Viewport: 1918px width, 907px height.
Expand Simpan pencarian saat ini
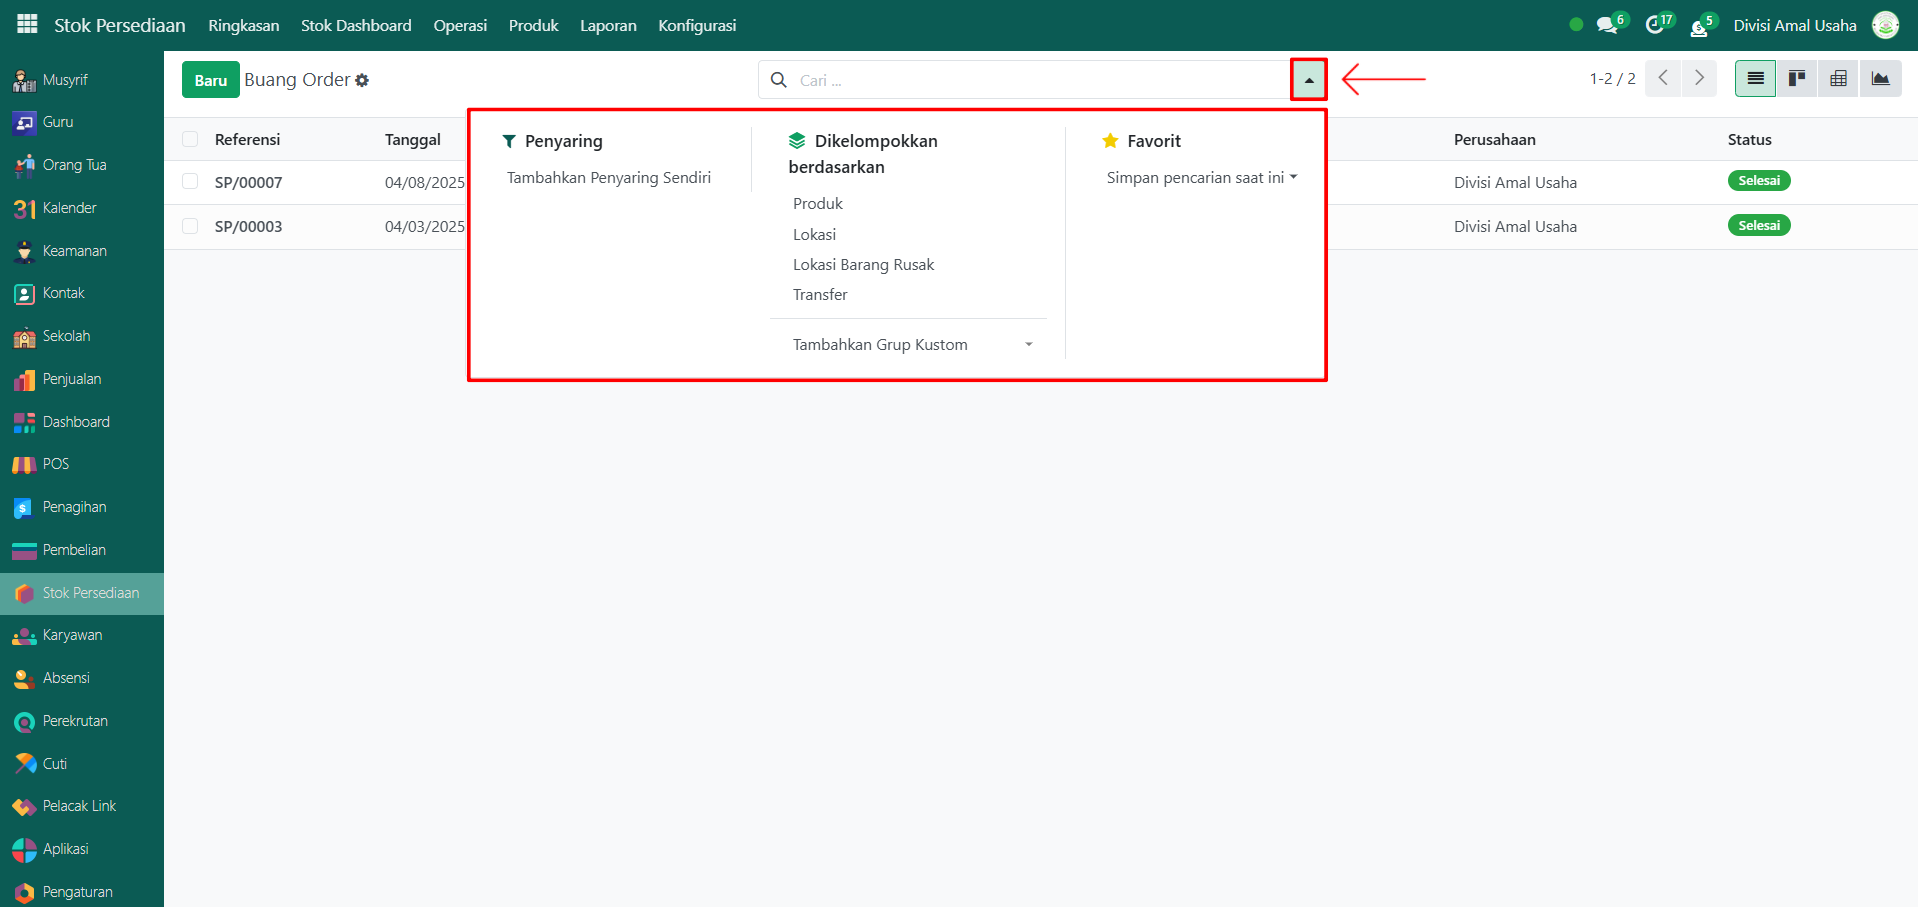tap(1201, 178)
